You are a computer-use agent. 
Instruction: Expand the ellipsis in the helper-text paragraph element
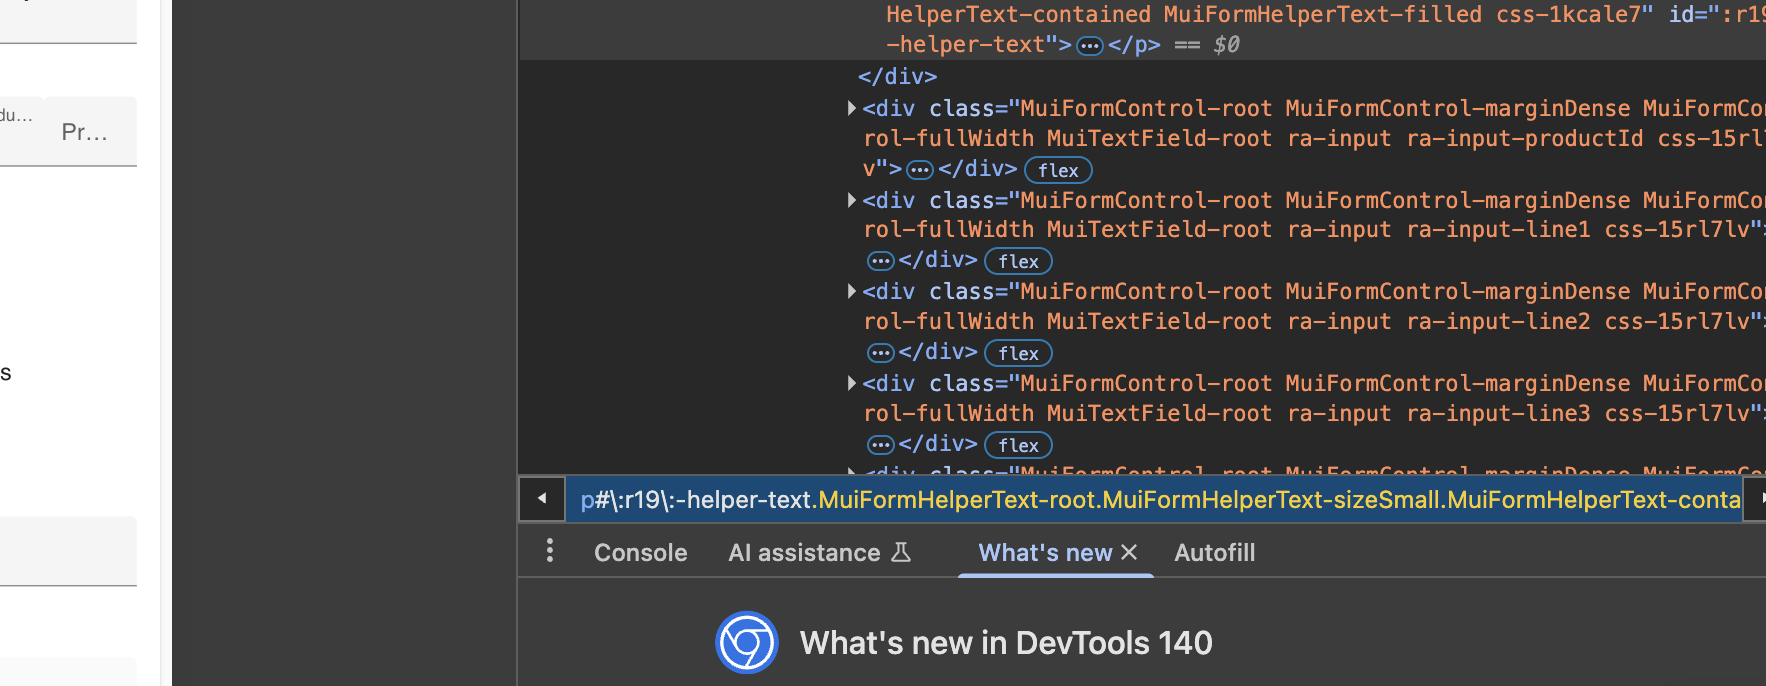pos(1089,46)
